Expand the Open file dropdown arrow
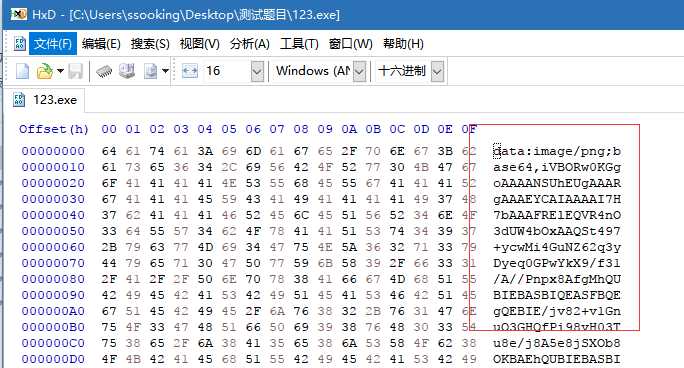 (x=60, y=71)
